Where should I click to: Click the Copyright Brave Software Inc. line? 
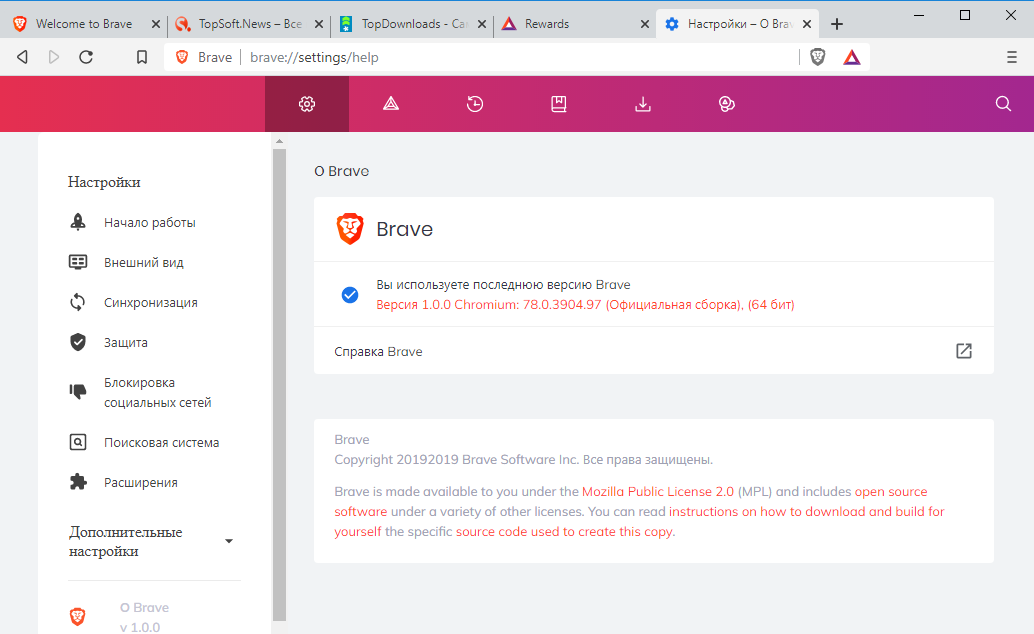(524, 459)
